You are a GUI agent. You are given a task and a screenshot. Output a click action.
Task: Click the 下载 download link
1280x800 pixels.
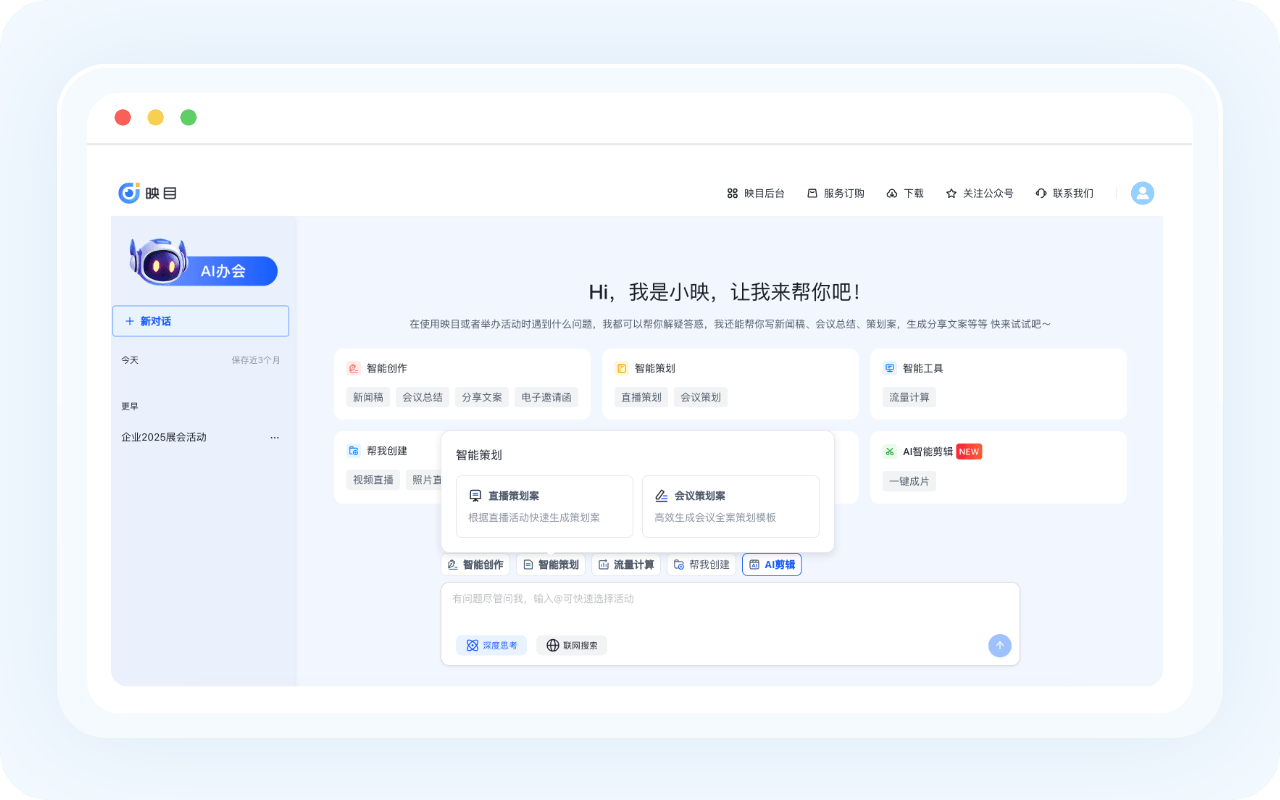pyautogui.click(x=905, y=193)
